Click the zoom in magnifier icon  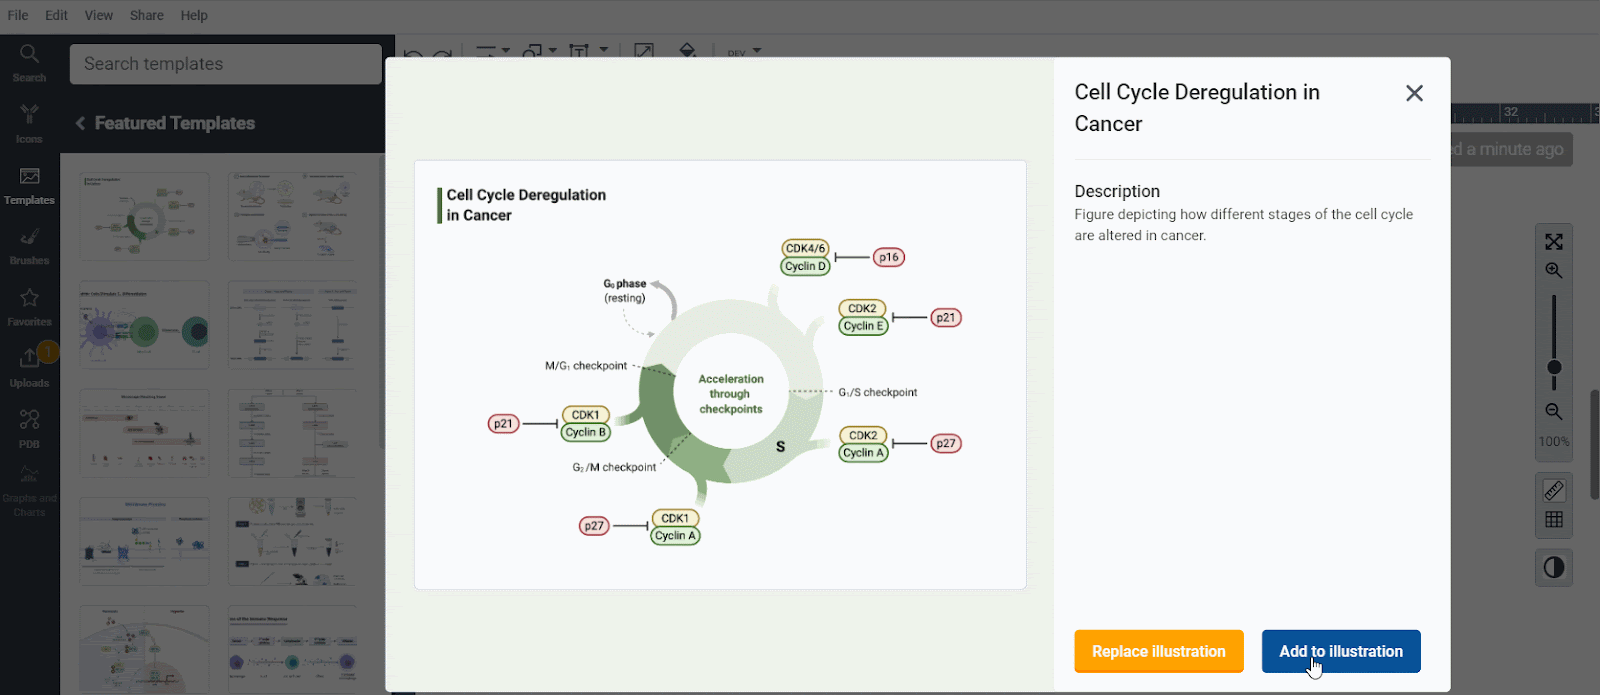tap(1553, 271)
